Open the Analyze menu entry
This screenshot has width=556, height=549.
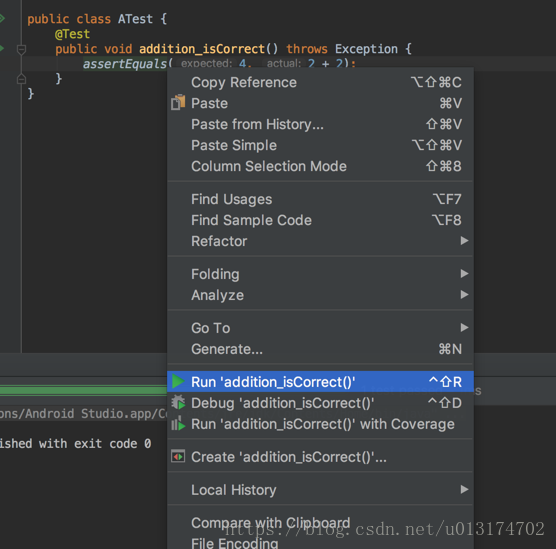point(320,295)
